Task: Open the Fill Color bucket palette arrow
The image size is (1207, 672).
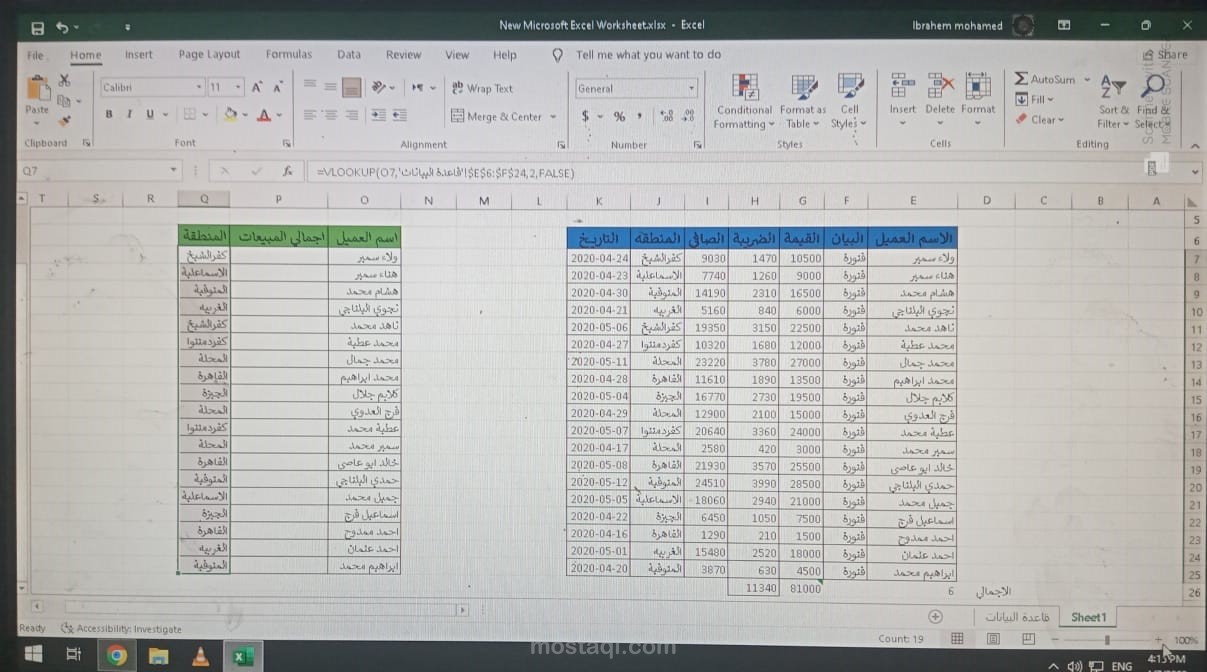Action: (x=245, y=116)
